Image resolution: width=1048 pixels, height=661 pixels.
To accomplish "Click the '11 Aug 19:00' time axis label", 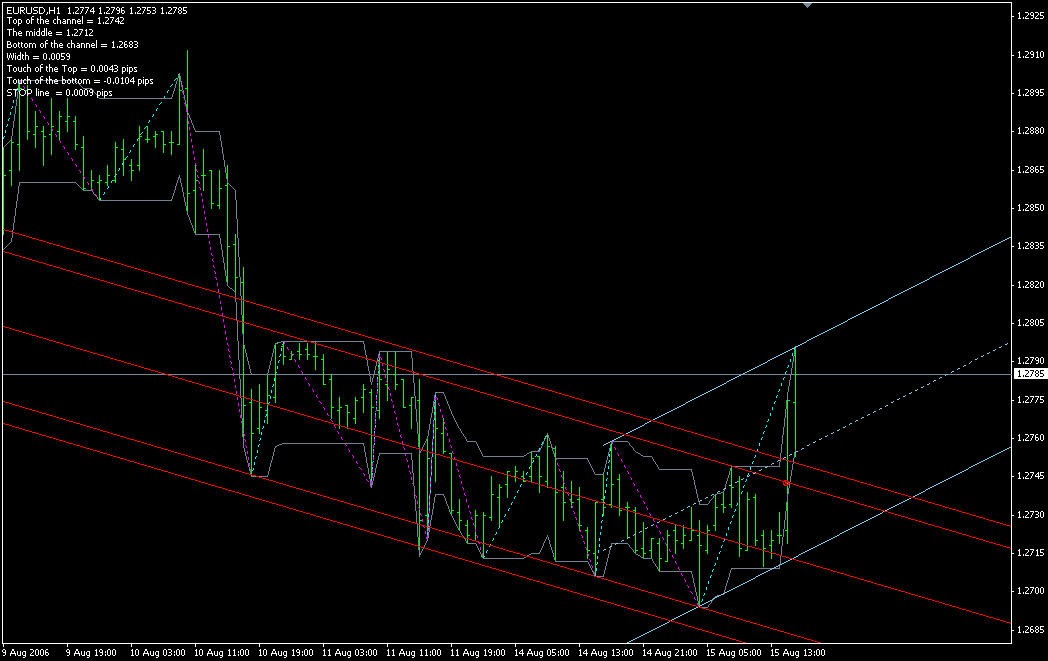I will tap(478, 653).
